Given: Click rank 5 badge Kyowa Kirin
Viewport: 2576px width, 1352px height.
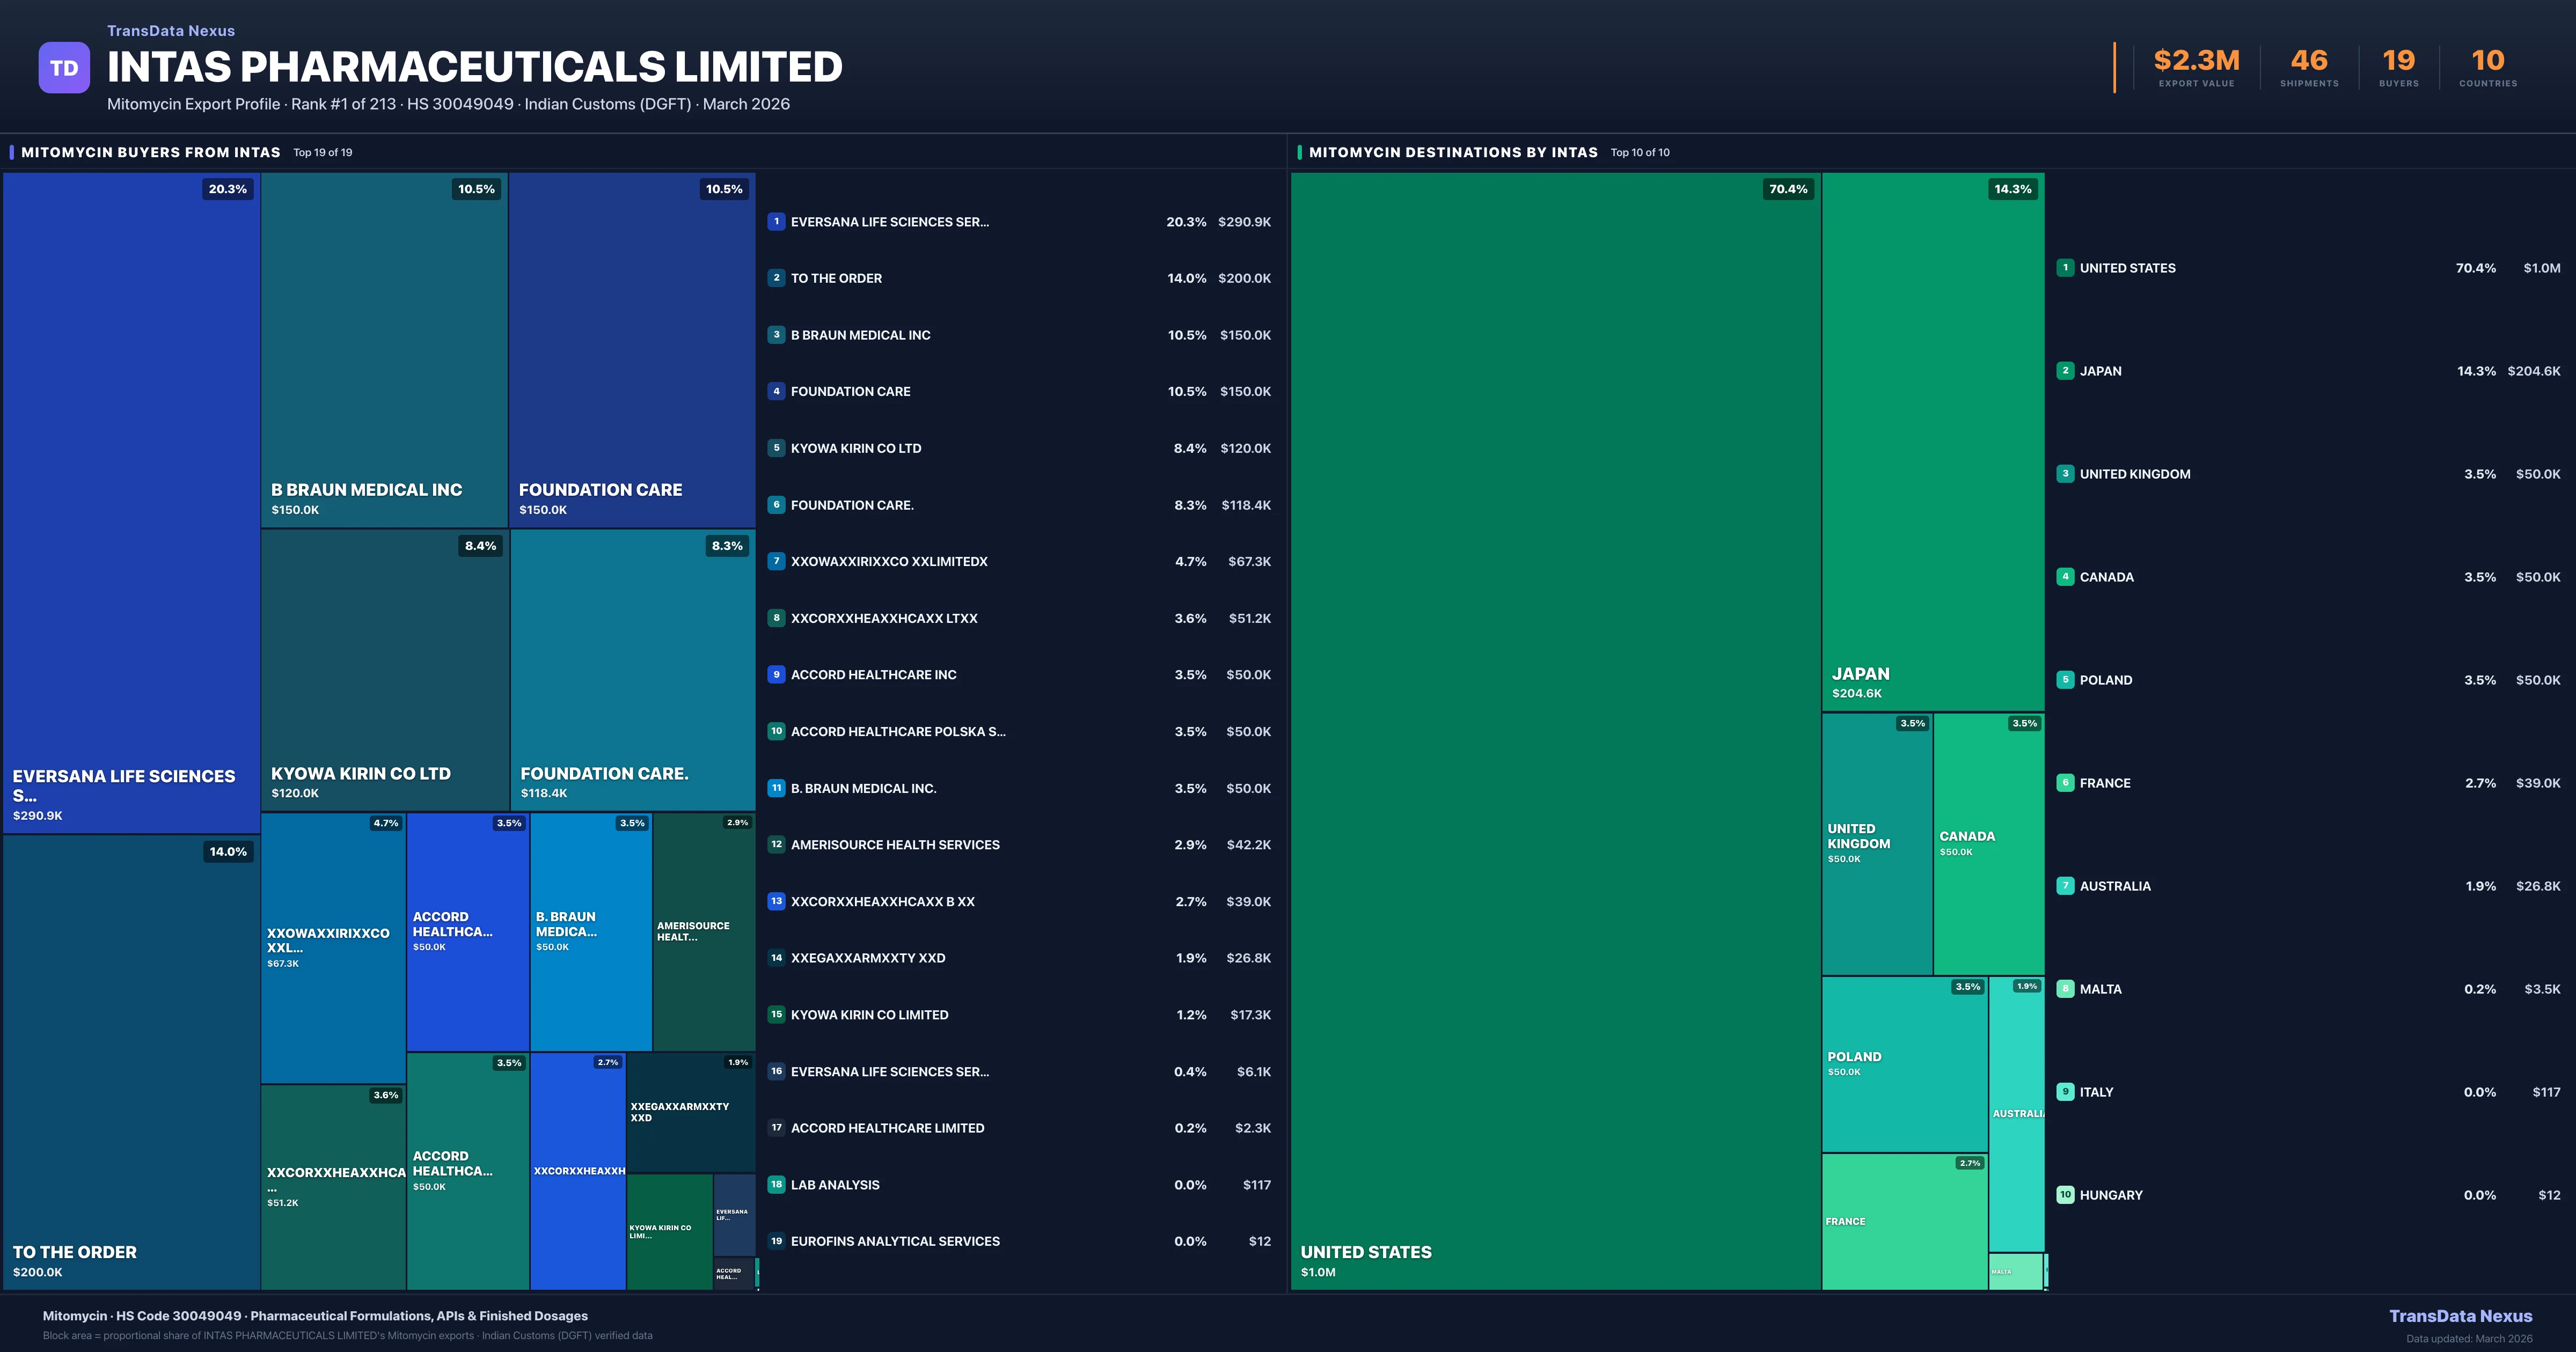Looking at the screenshot, I should (x=776, y=448).
